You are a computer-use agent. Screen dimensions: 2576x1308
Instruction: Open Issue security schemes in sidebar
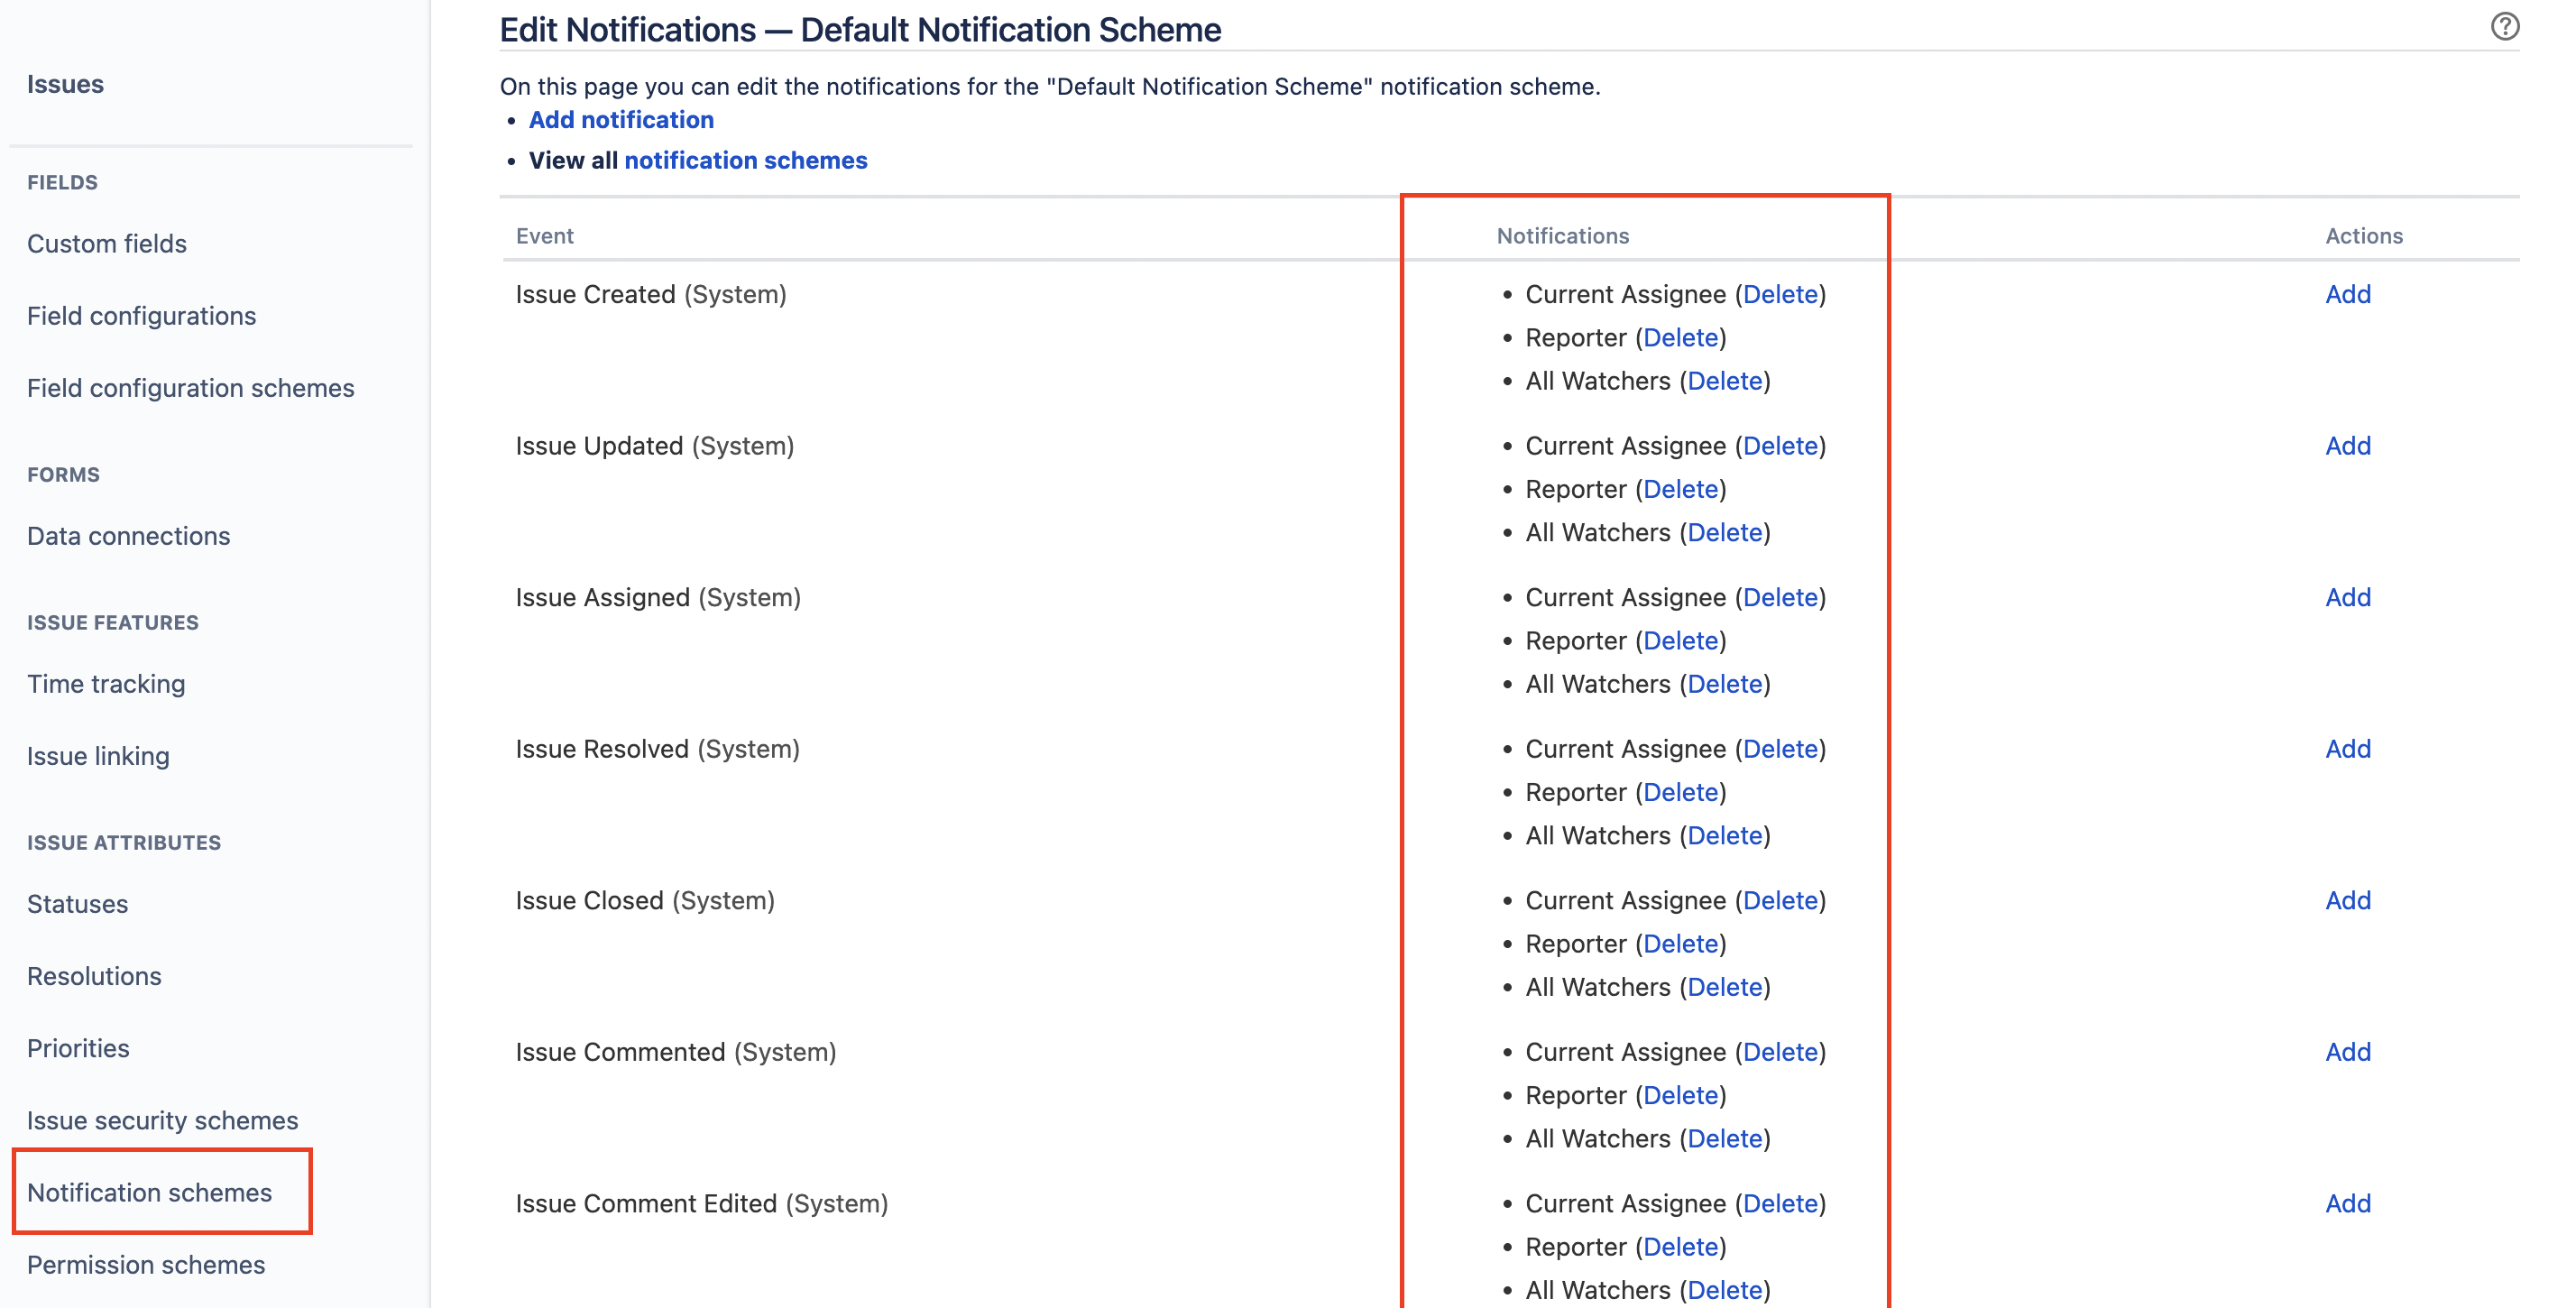pos(163,1120)
